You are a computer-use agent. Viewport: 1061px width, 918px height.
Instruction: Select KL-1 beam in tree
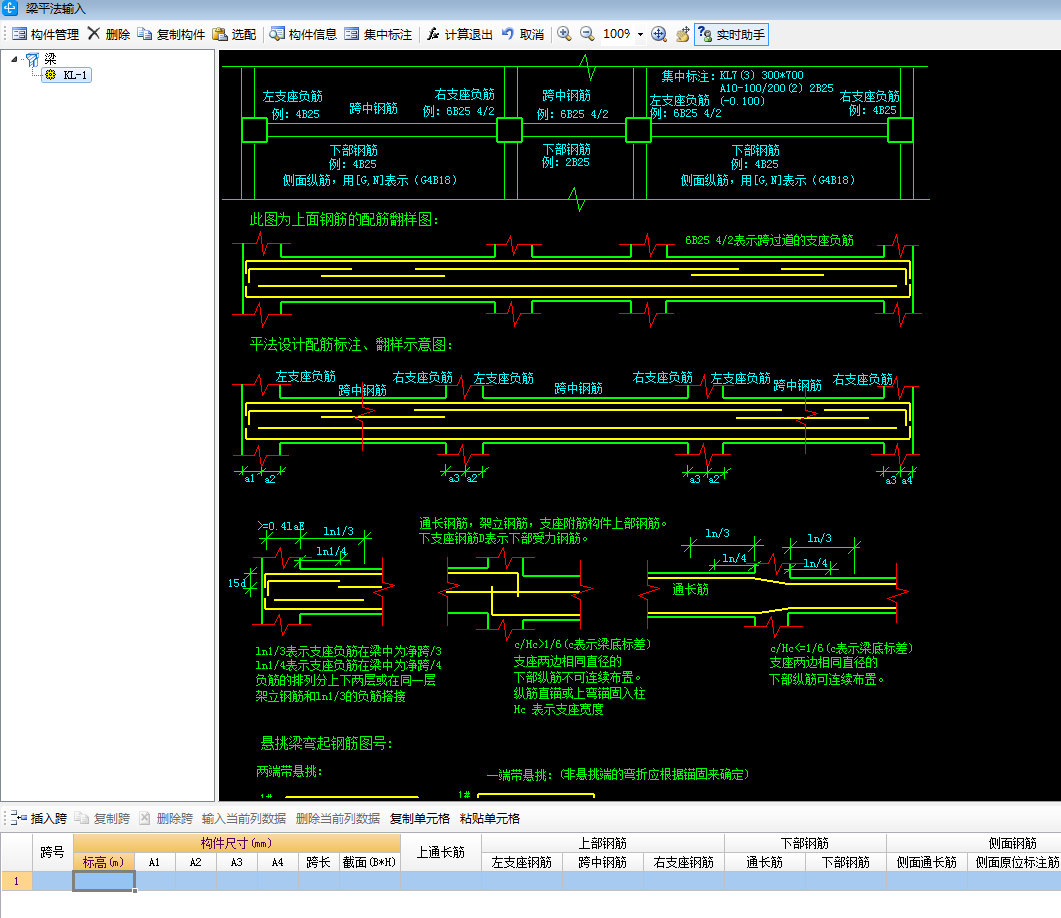pos(68,75)
